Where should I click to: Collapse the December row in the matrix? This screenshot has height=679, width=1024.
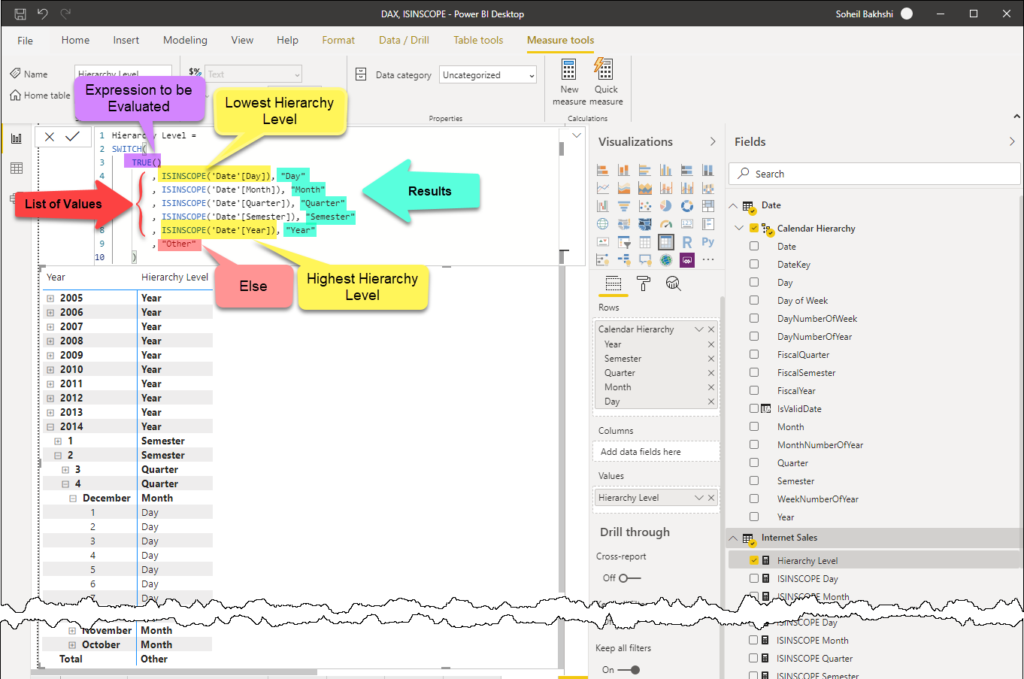72,498
